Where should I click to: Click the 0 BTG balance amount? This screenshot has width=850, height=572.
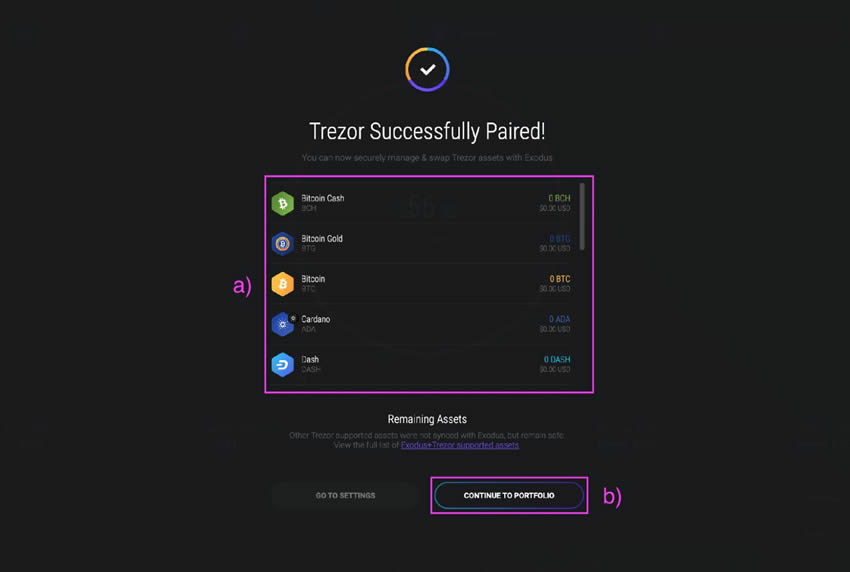pos(559,239)
